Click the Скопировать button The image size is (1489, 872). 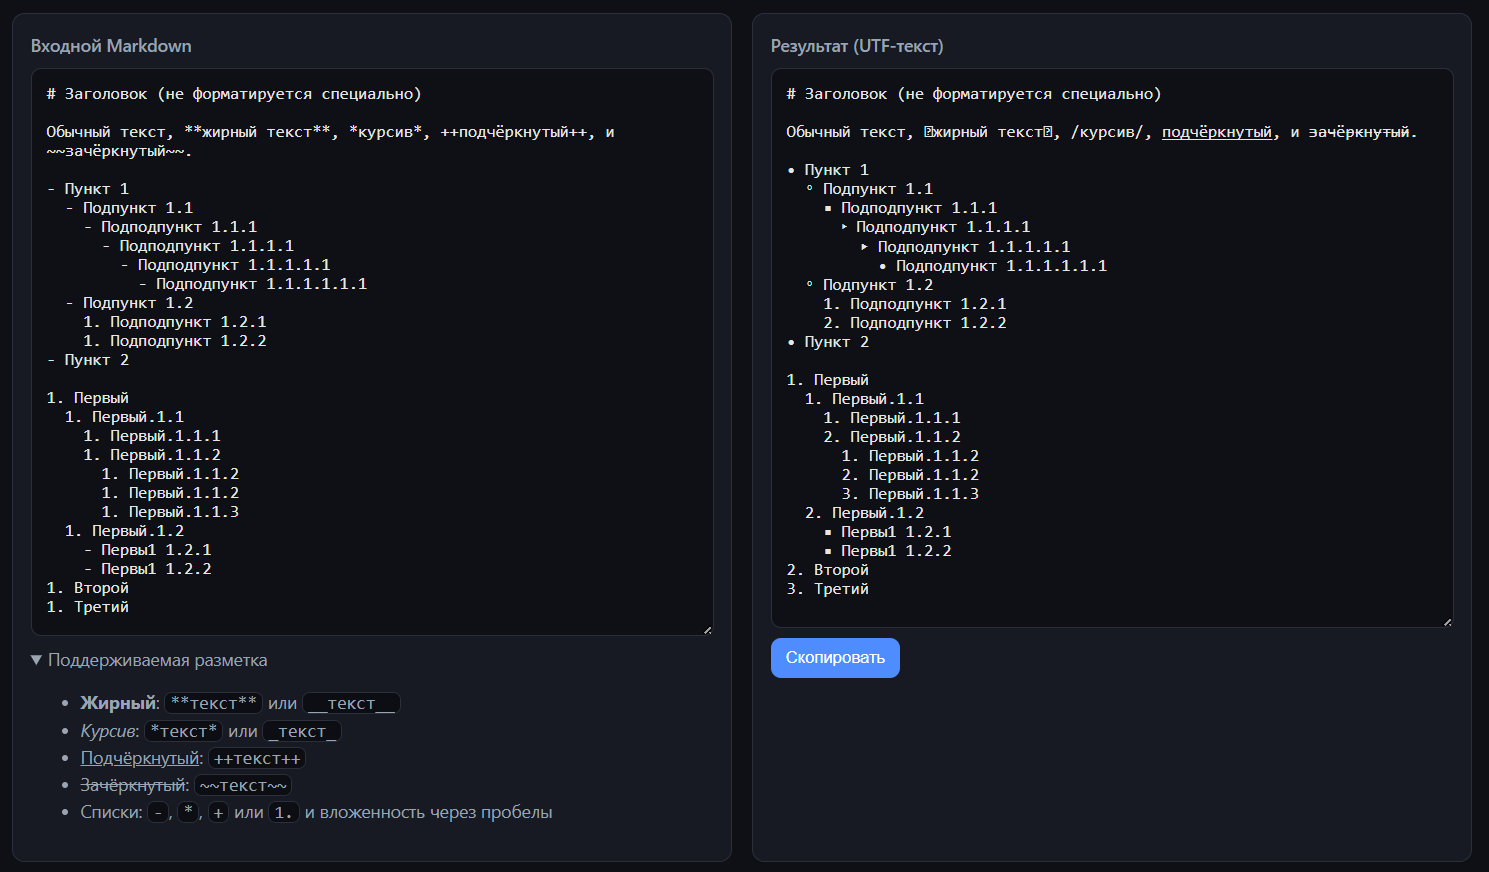(835, 658)
